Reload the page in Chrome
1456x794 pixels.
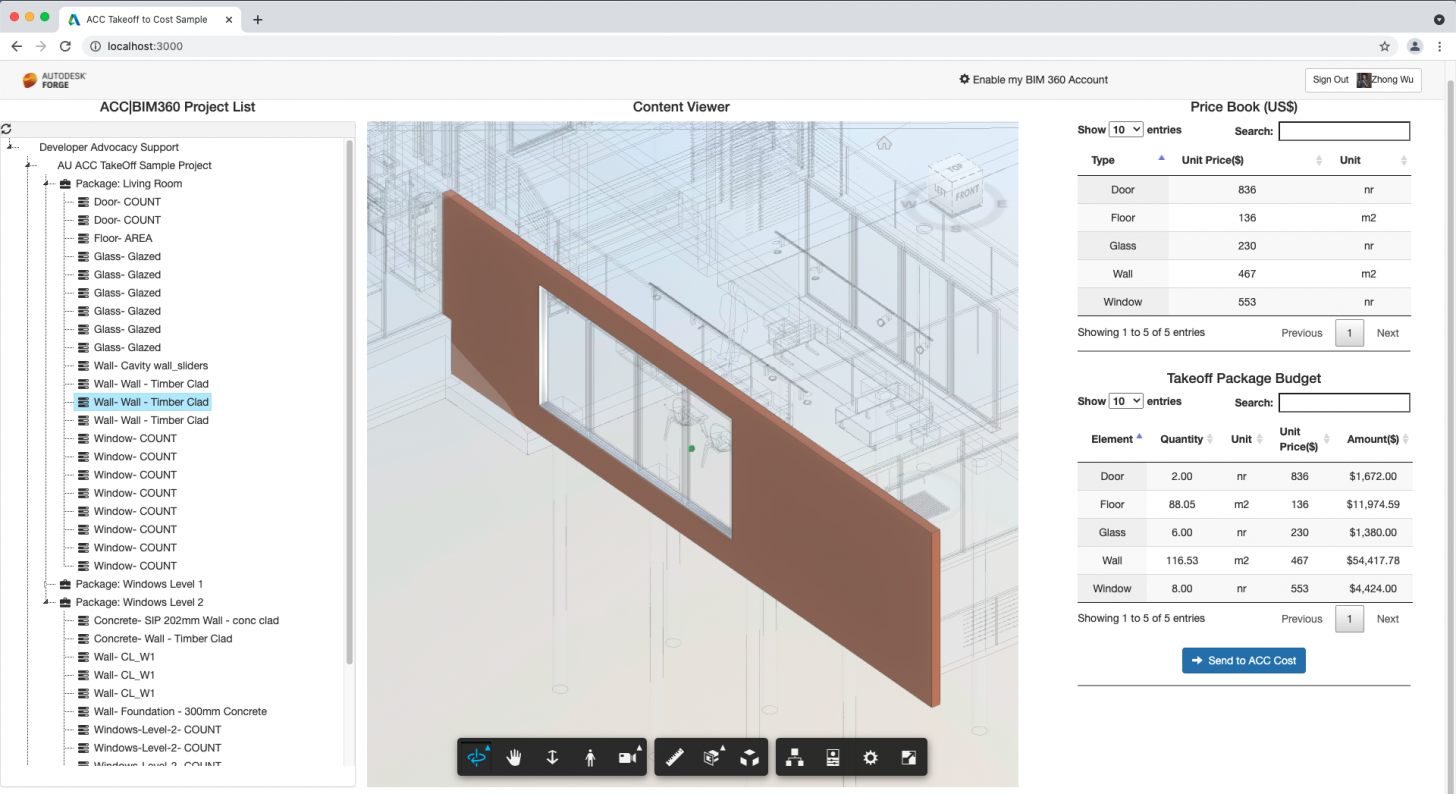pyautogui.click(x=65, y=46)
